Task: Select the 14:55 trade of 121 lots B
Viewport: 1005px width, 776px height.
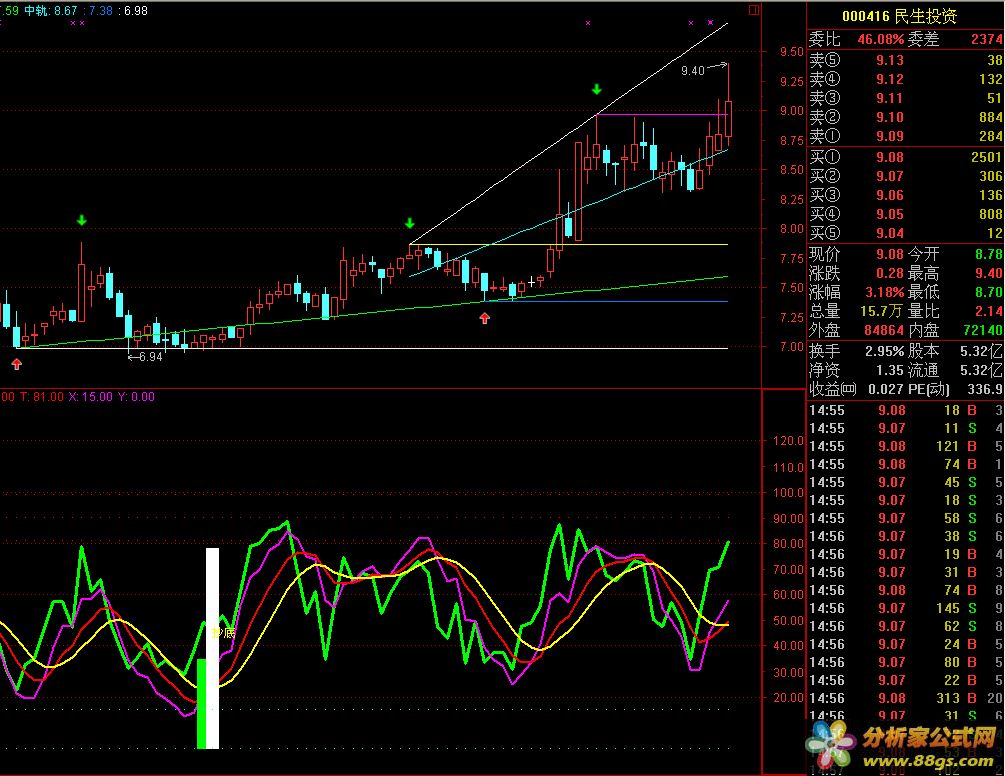Action: pyautogui.click(x=905, y=446)
